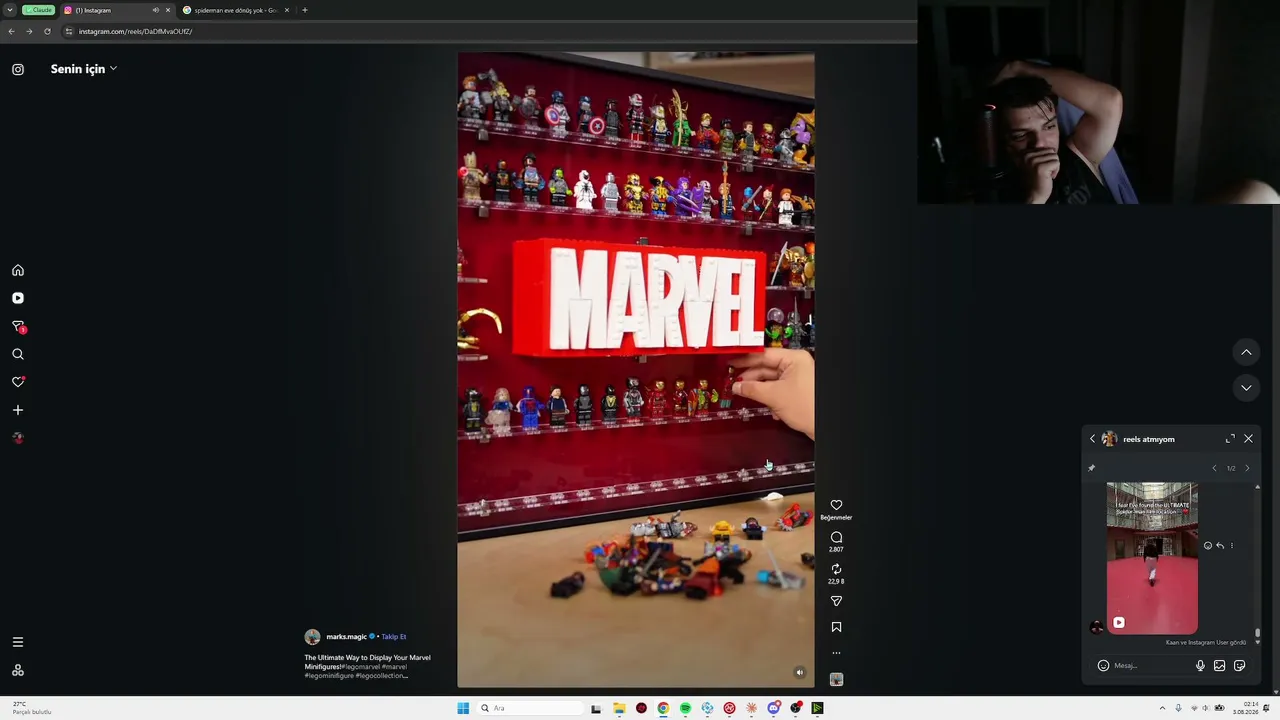Open more options for chat message
The height and width of the screenshot is (720, 1280).
[x=1231, y=546]
